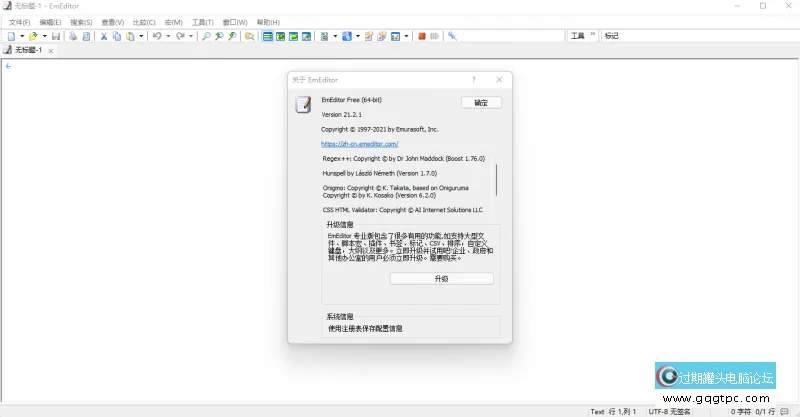800x417 pixels.
Task: Copy selection with the Copy icon
Action: click(x=117, y=36)
